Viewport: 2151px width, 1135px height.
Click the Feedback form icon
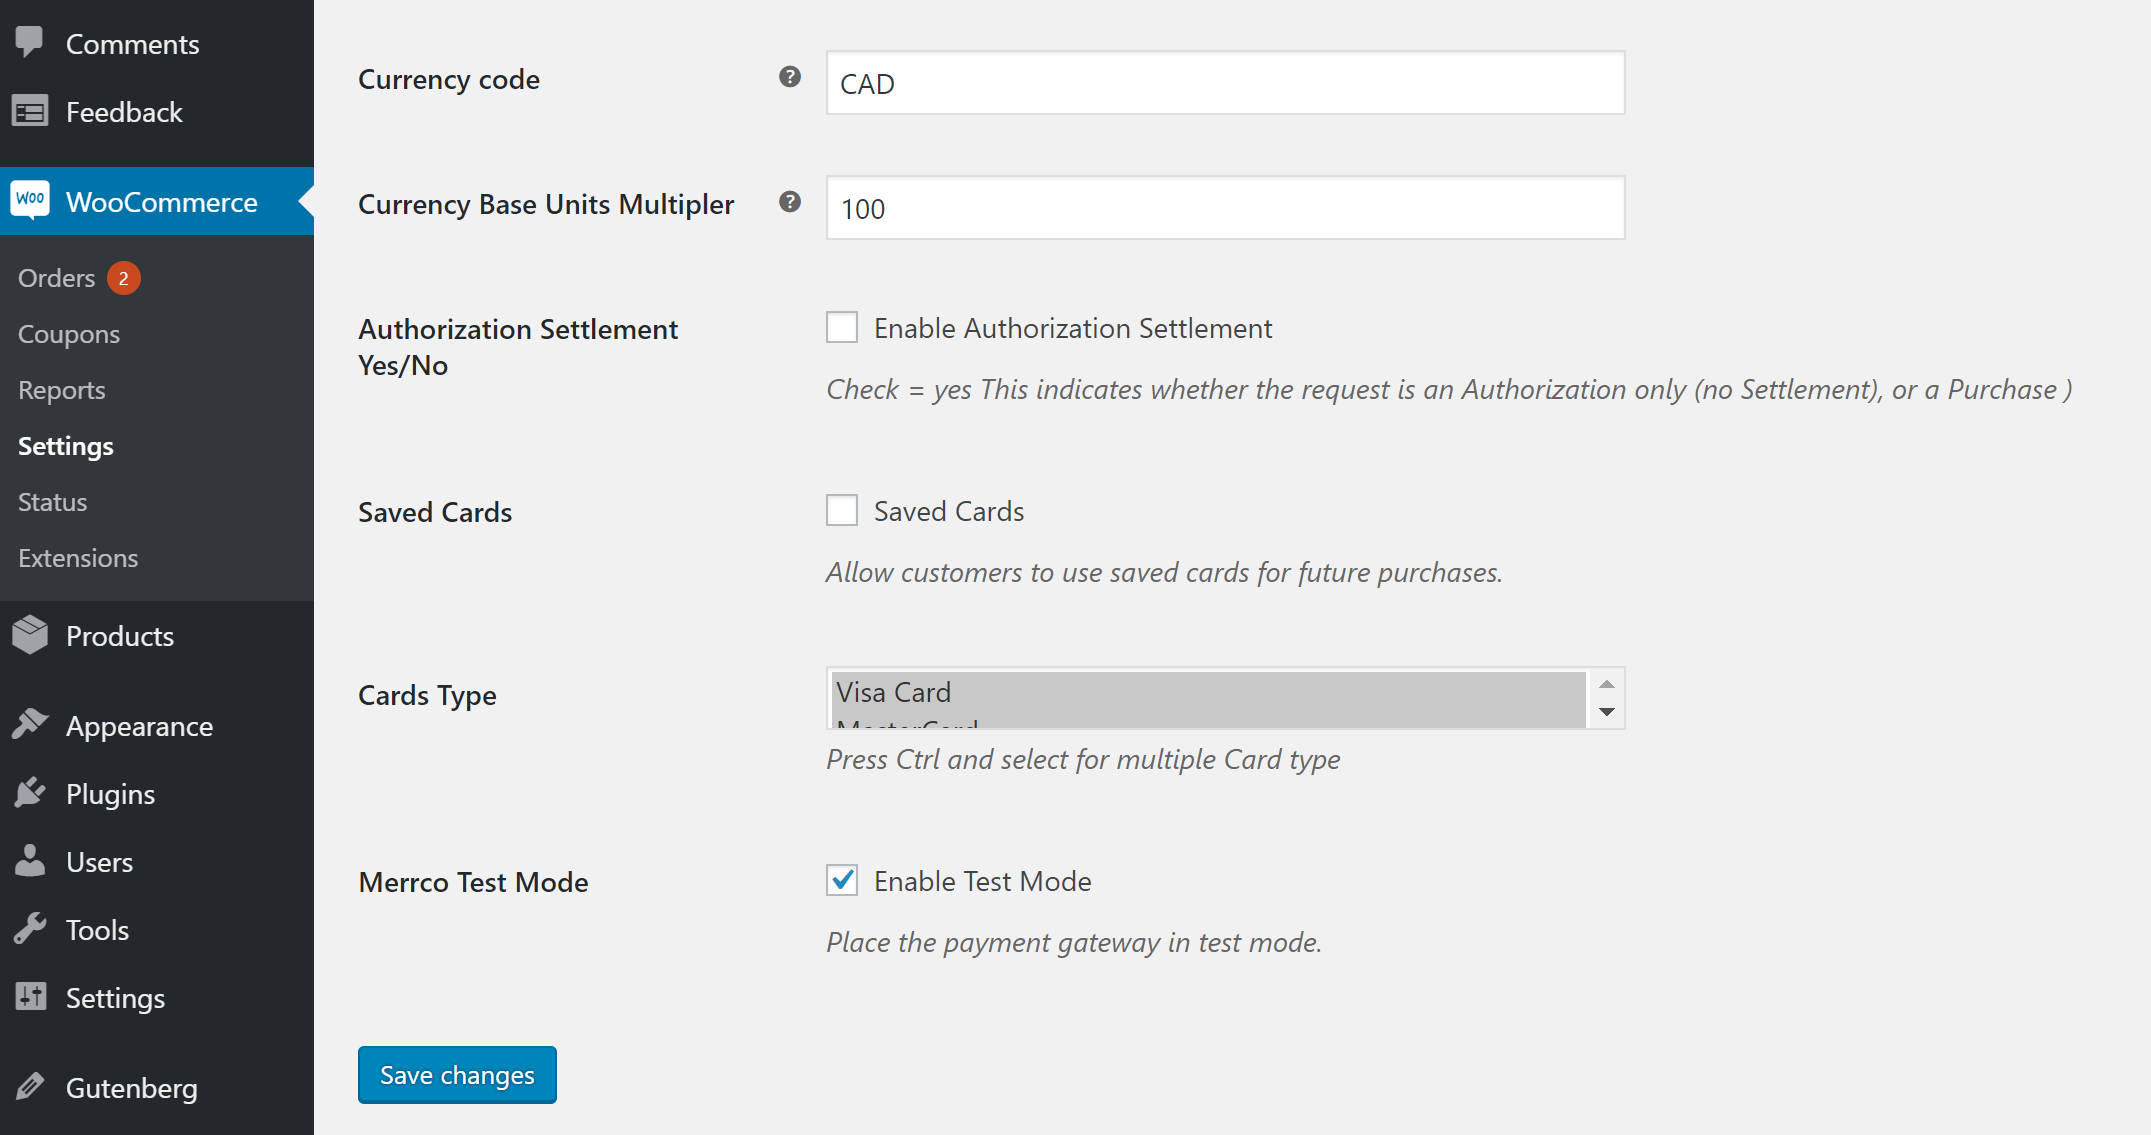point(30,112)
